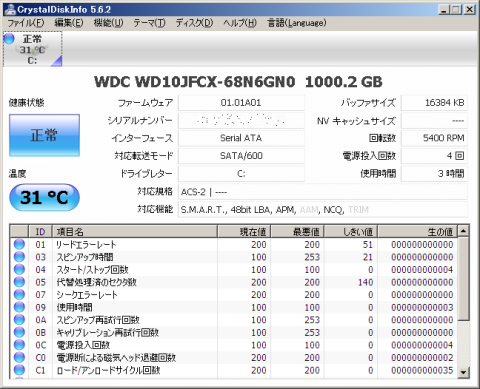Click status orb for 09 使用時間

coord(19,307)
